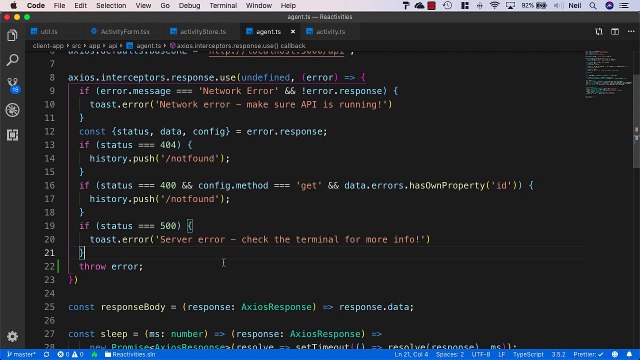Open the Debug view in activity bar
Screen dimensions: 640x360
12,110
